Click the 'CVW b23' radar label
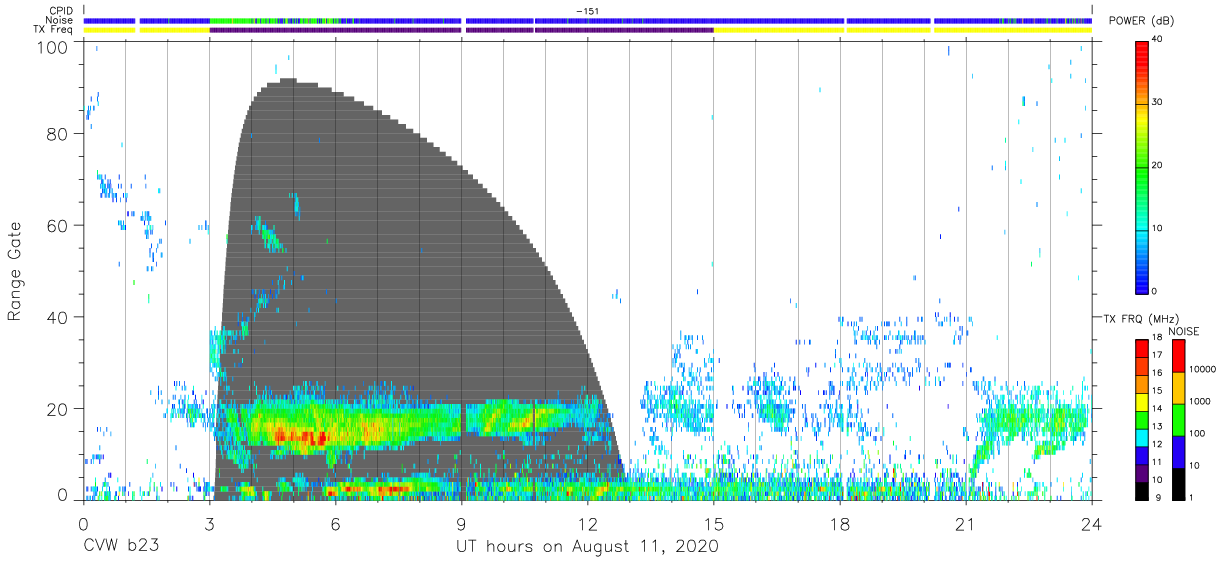This screenshot has height=567, width=1228. (122, 547)
